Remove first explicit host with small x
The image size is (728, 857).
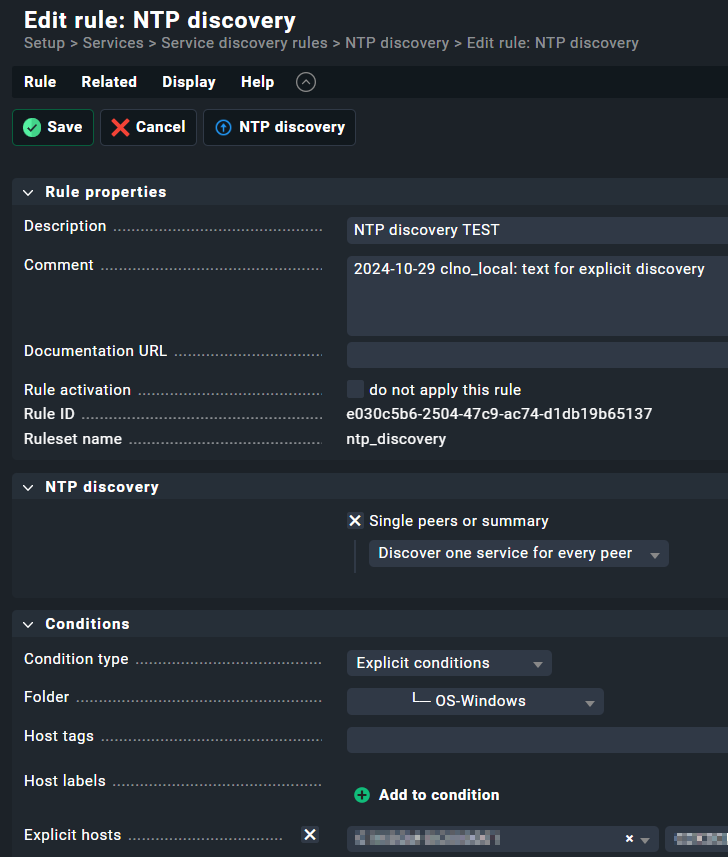(629, 838)
